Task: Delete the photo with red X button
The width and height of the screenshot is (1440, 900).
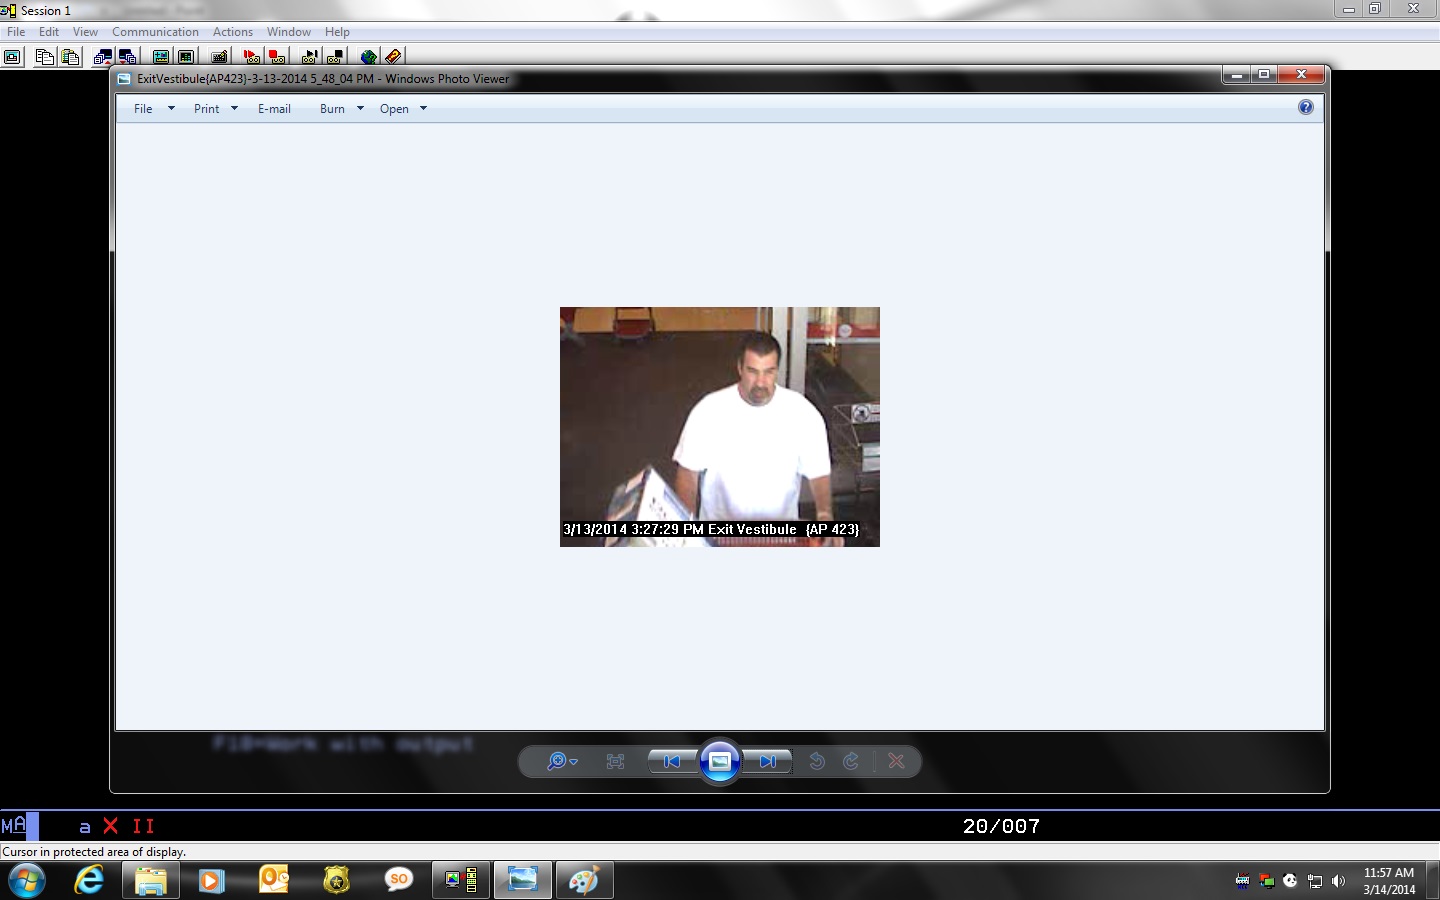Action: click(x=896, y=761)
